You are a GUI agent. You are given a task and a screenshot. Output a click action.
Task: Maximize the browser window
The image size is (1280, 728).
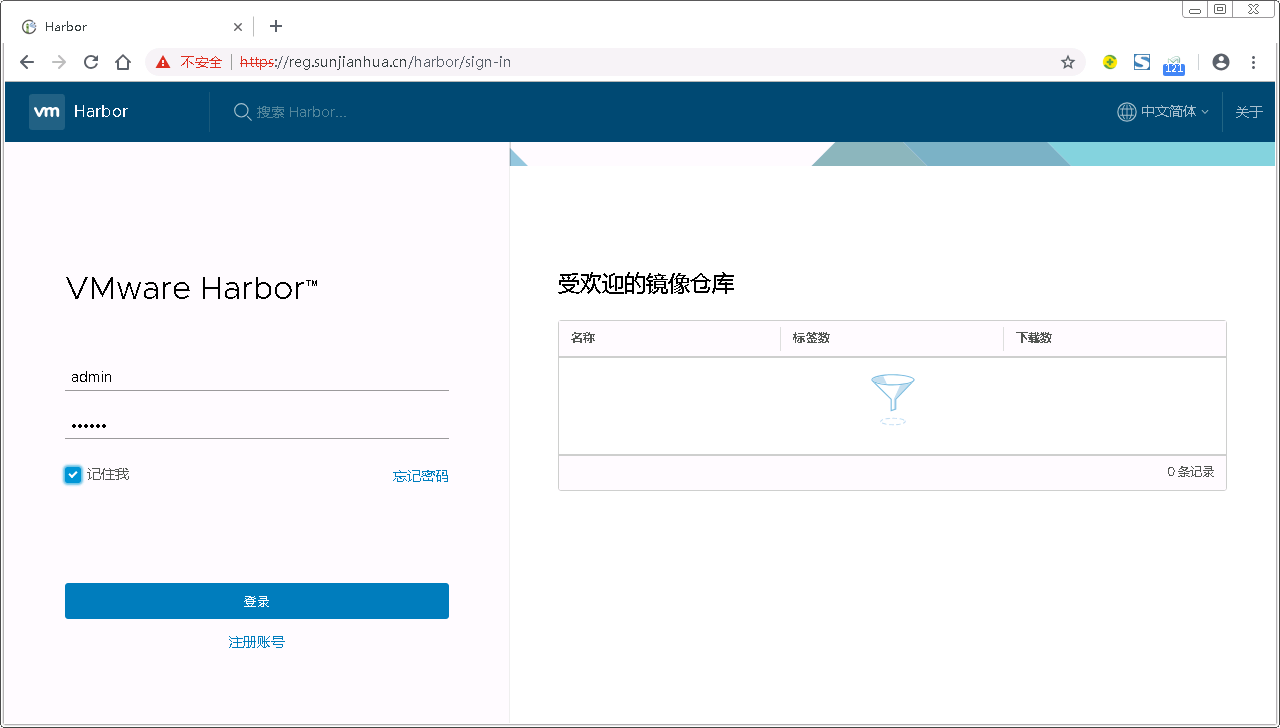pyautogui.click(x=1220, y=9)
